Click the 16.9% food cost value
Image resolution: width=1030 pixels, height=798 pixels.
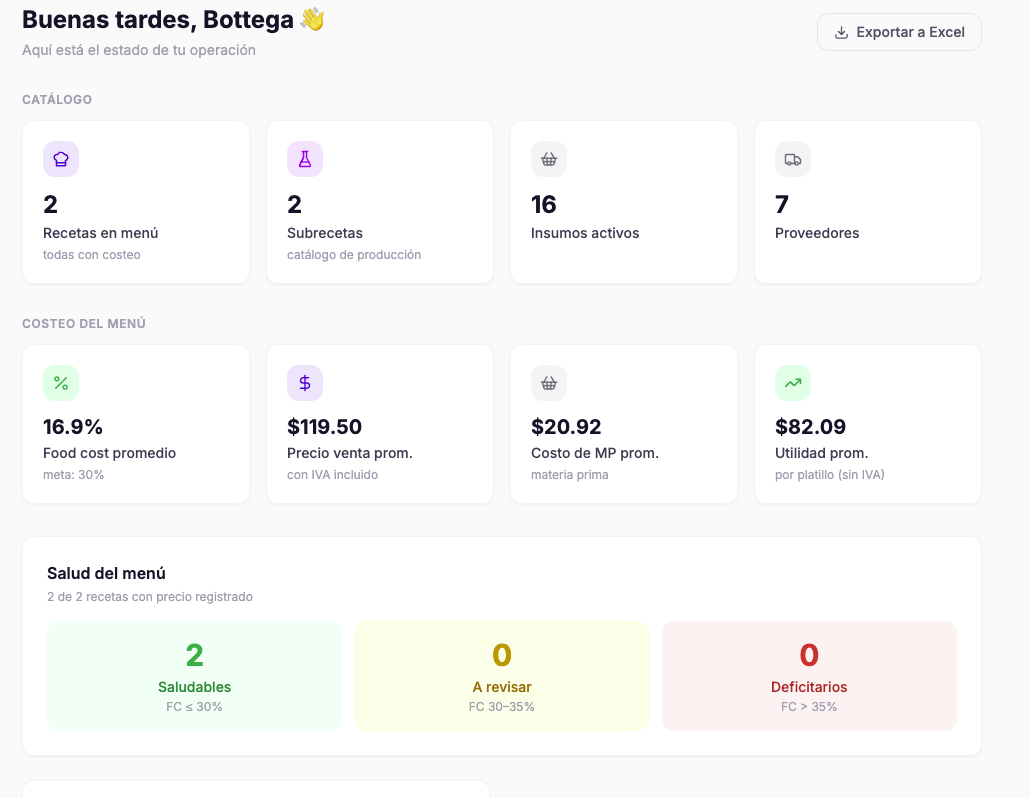(73, 427)
